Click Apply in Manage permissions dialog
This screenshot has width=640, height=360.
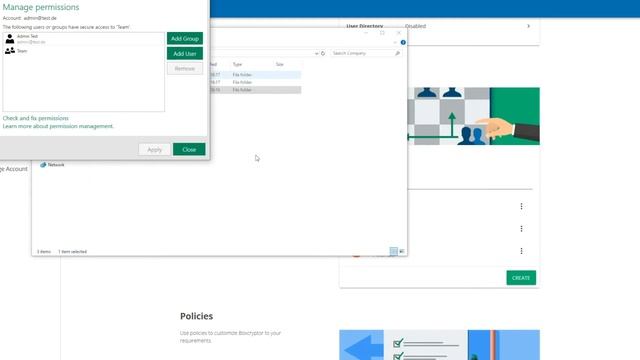pyautogui.click(x=154, y=150)
